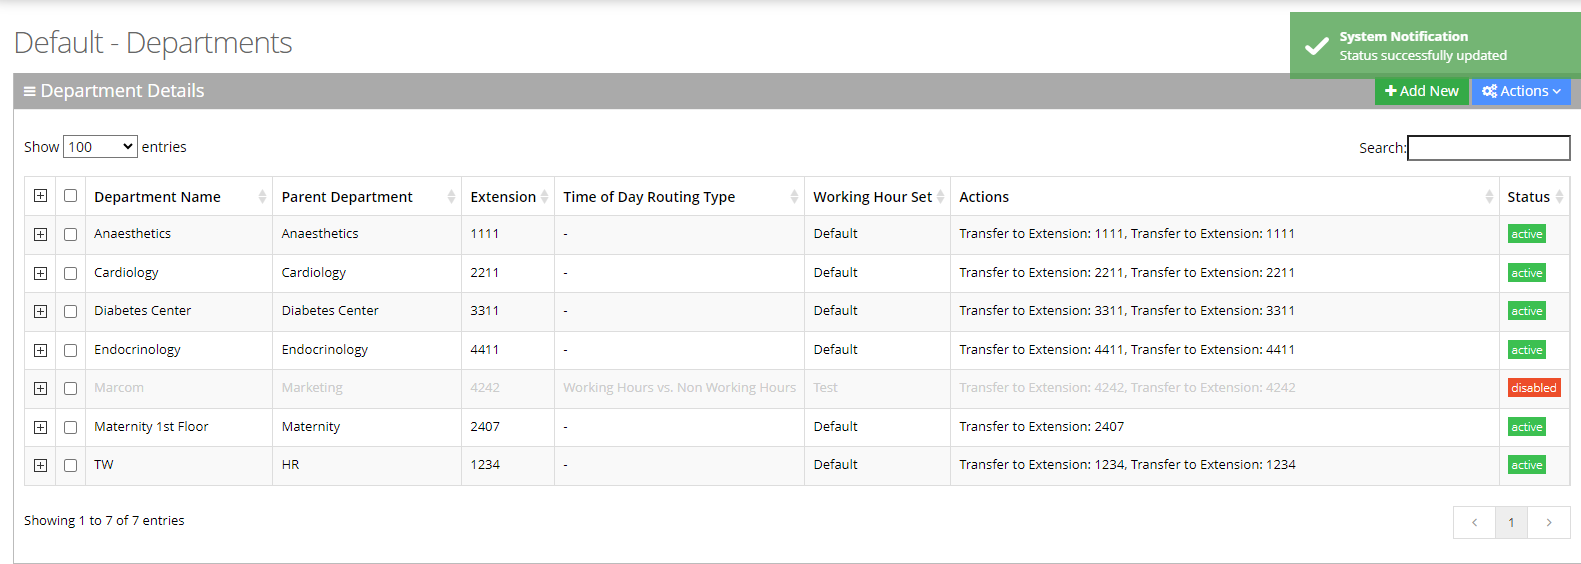Click next page arrow in pagination
The image size is (1581, 564).
click(1548, 522)
